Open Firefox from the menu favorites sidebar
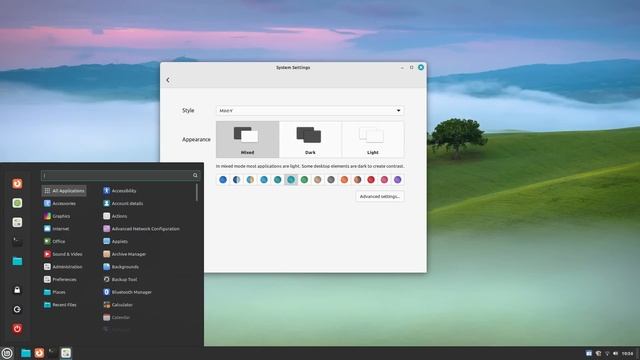The height and width of the screenshot is (360, 640). 17,184
